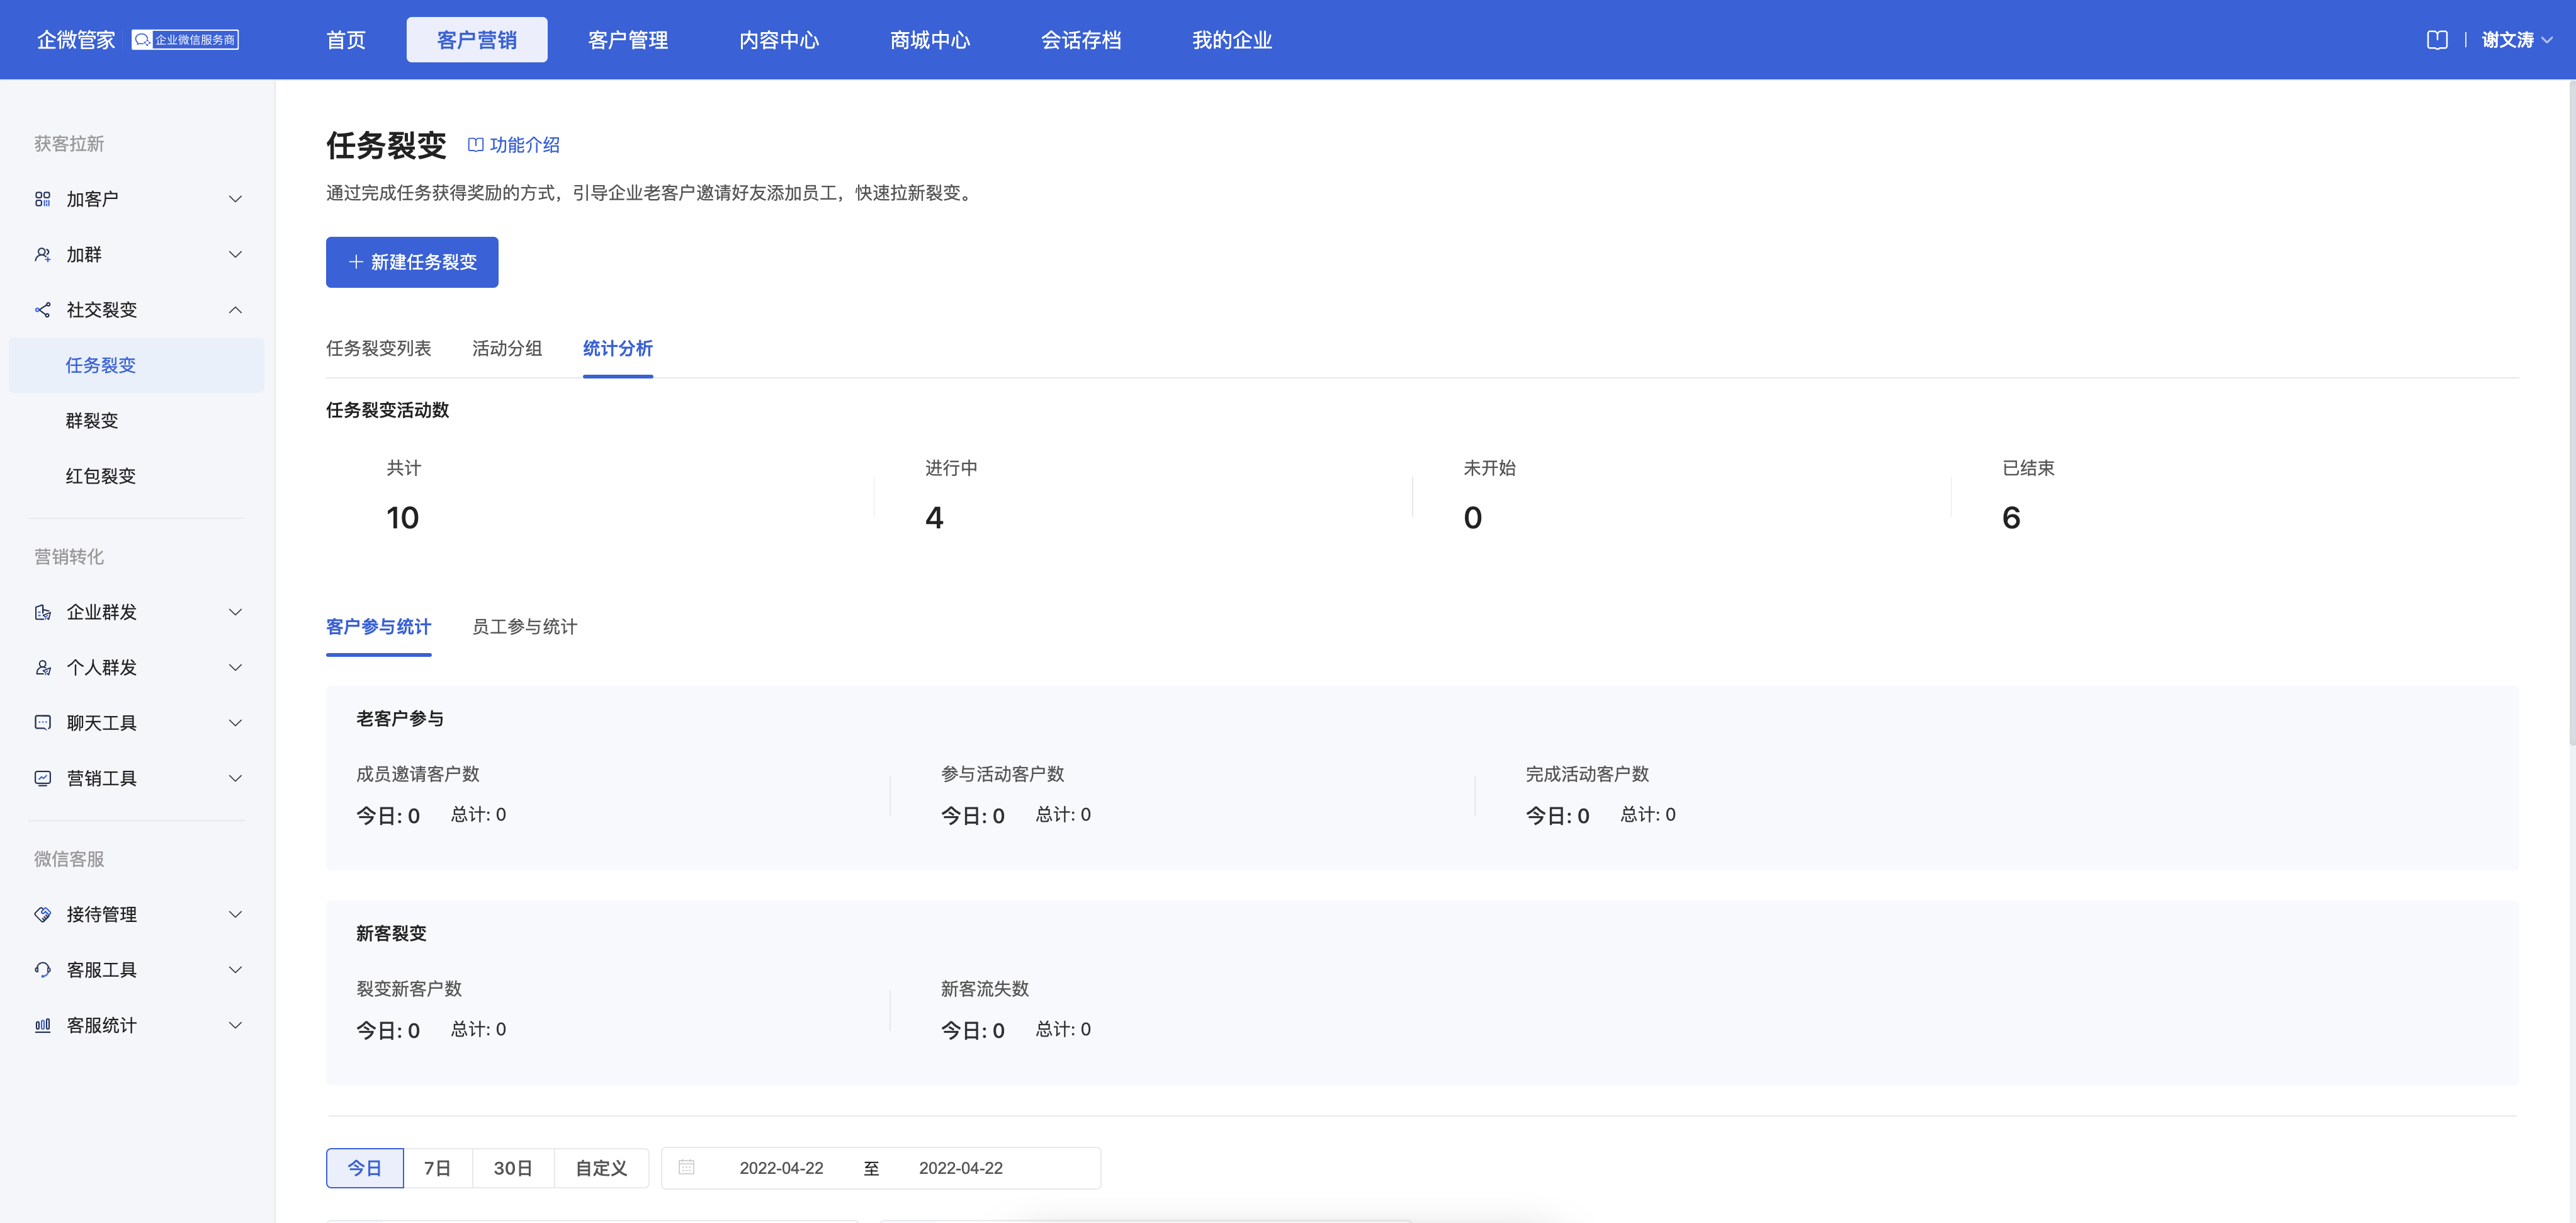Select 任务裂变 in sidebar
This screenshot has width=2576, height=1223.
[136, 365]
